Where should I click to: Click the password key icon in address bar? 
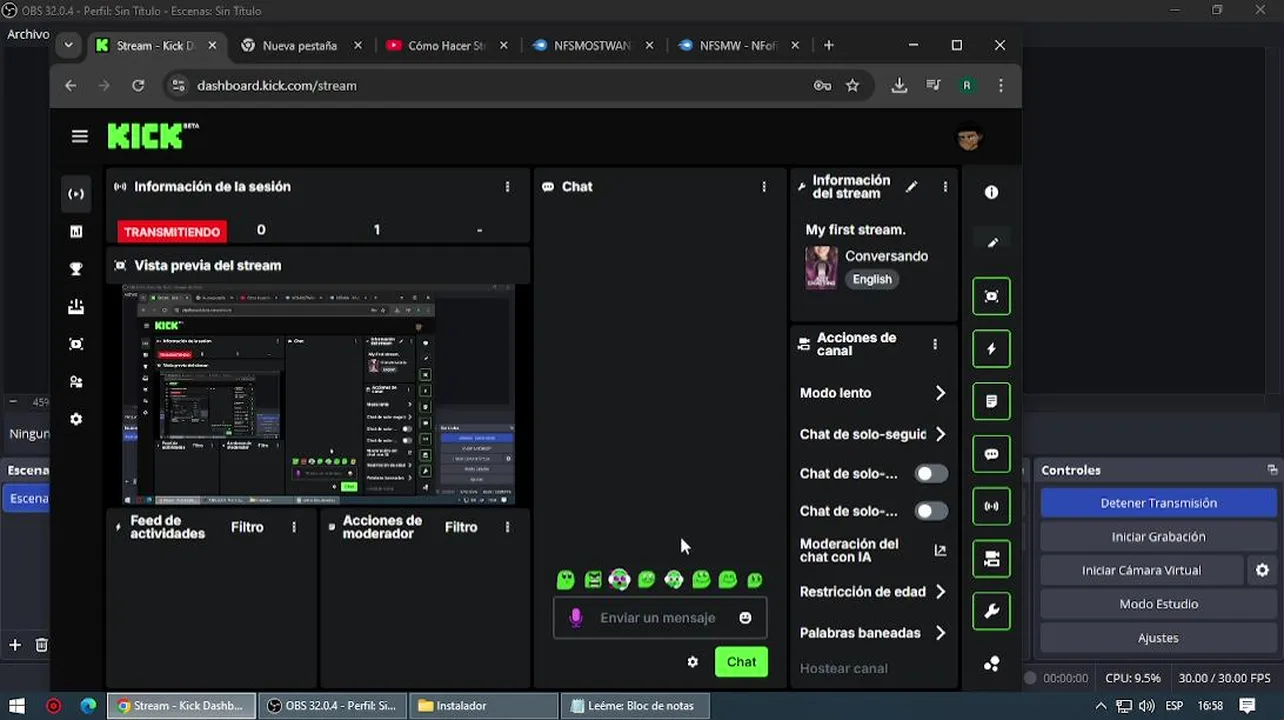coord(822,86)
